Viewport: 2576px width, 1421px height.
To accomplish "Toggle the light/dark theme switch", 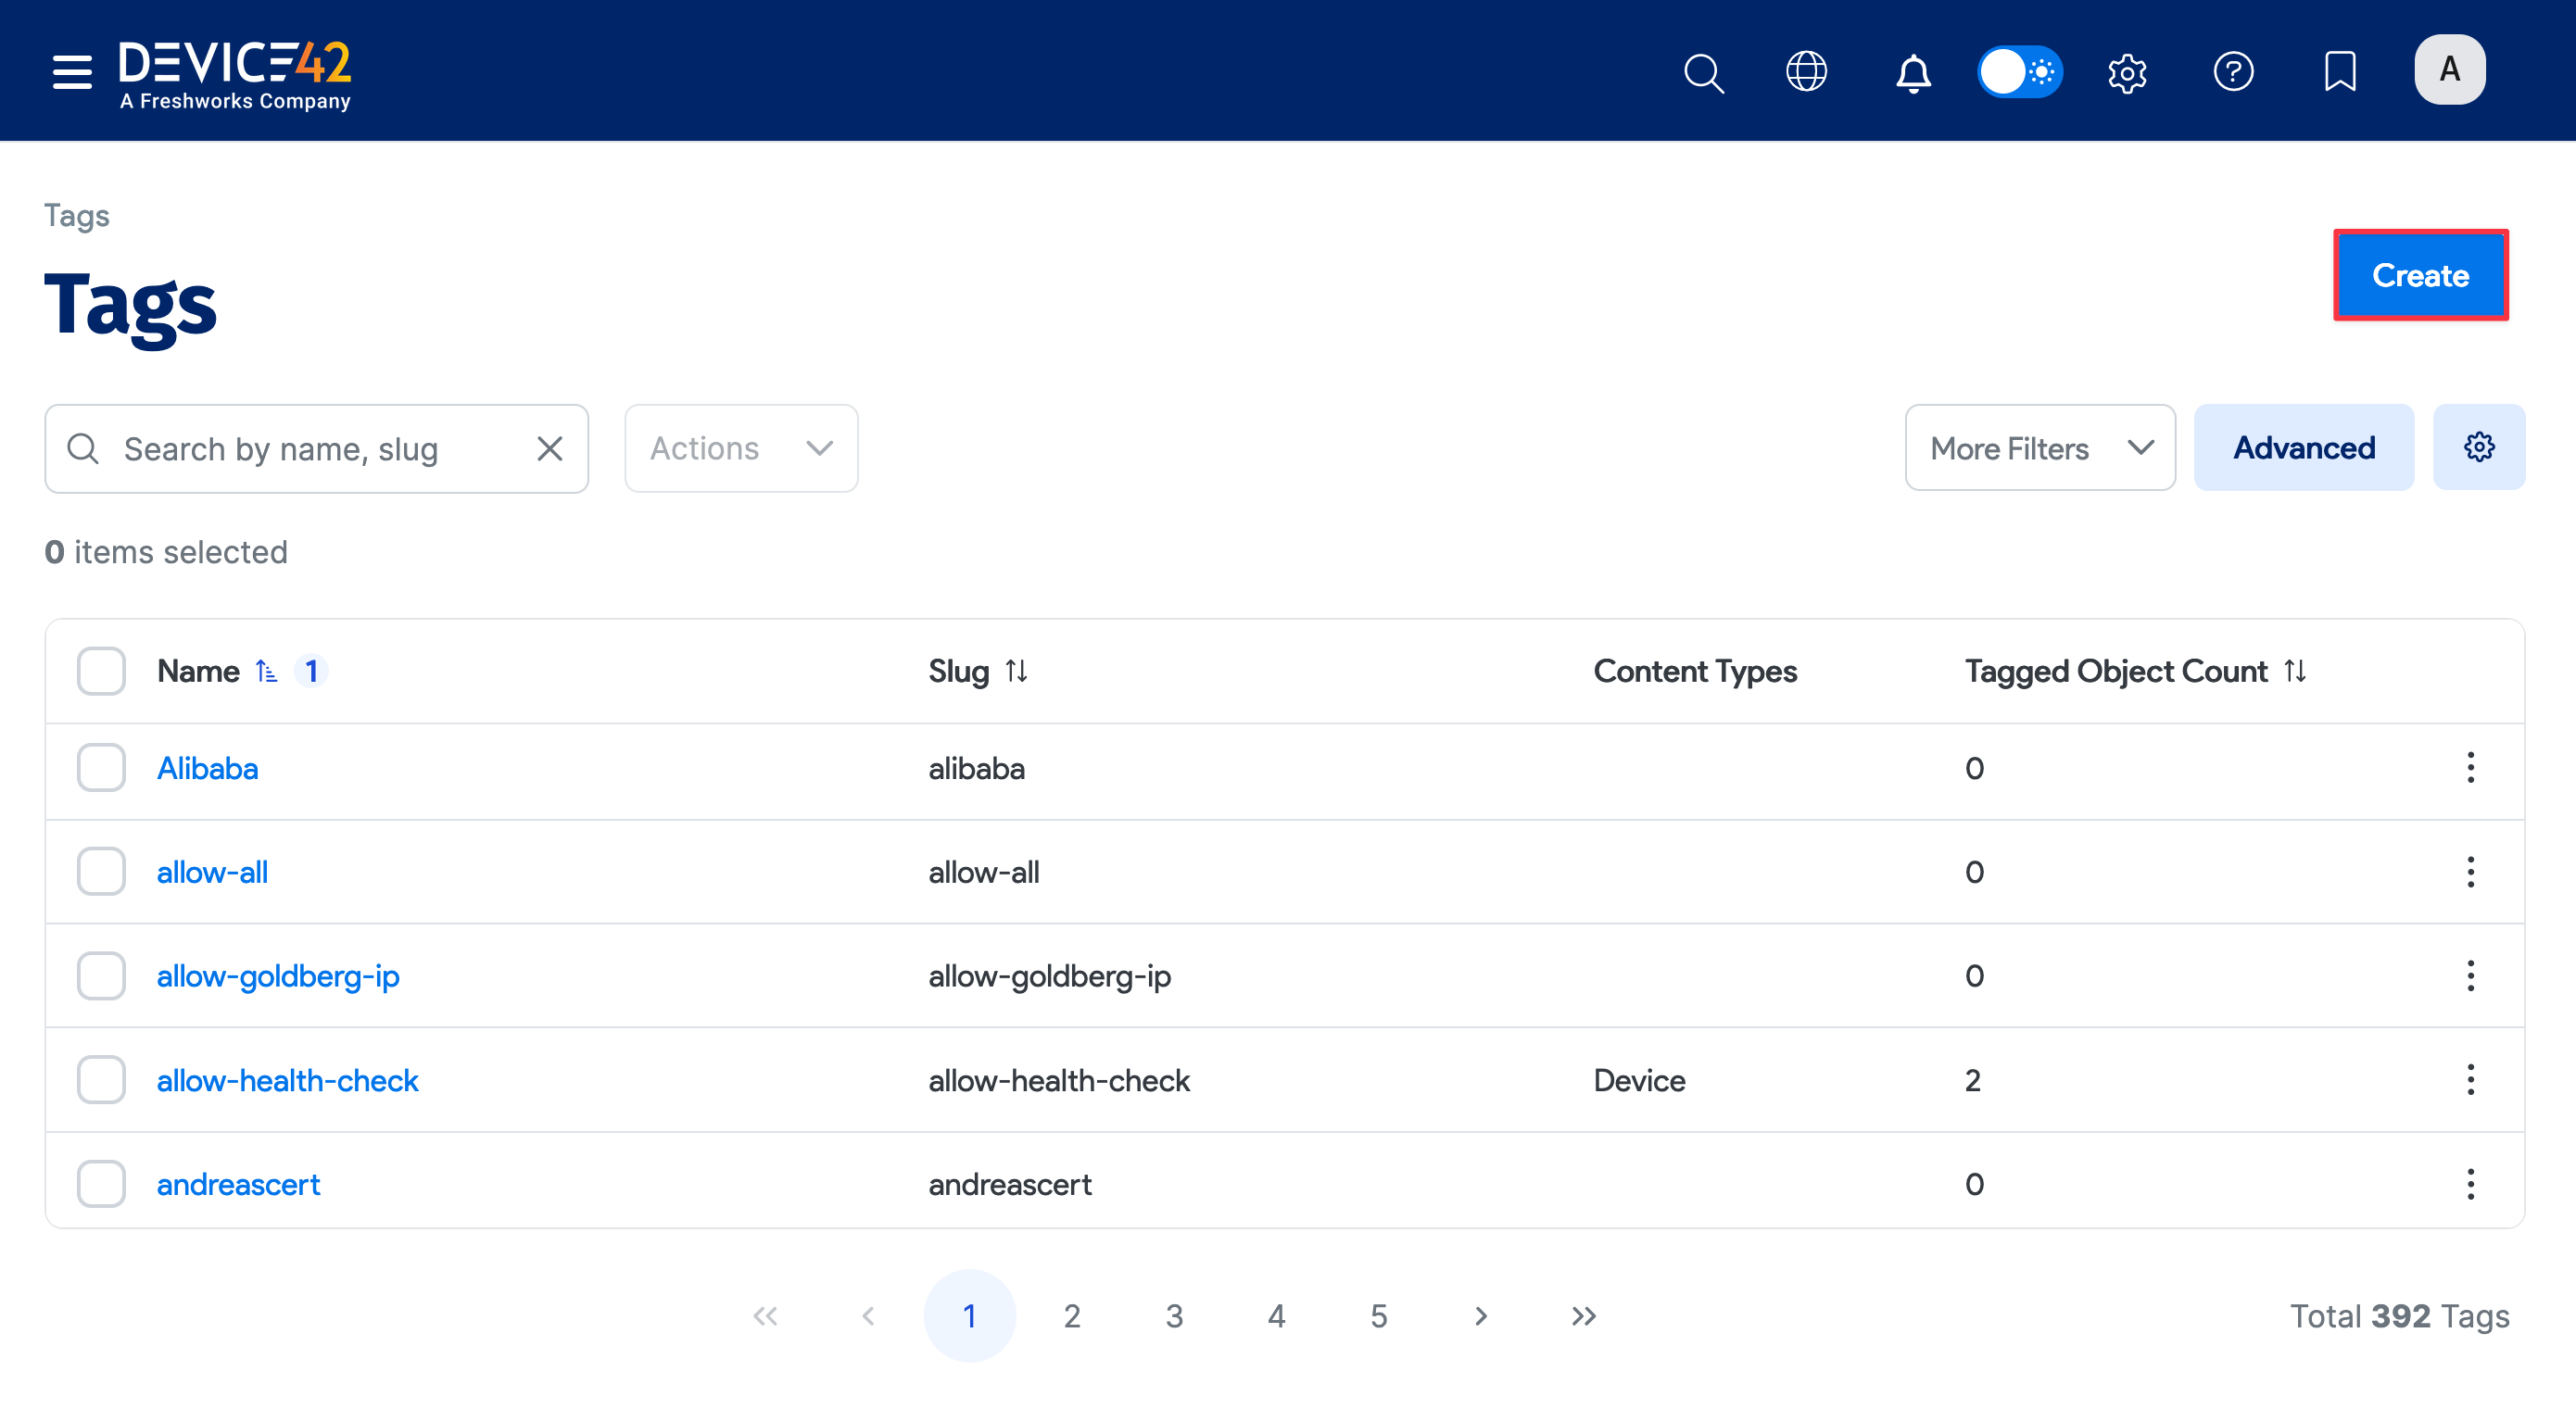I will pos(2019,72).
